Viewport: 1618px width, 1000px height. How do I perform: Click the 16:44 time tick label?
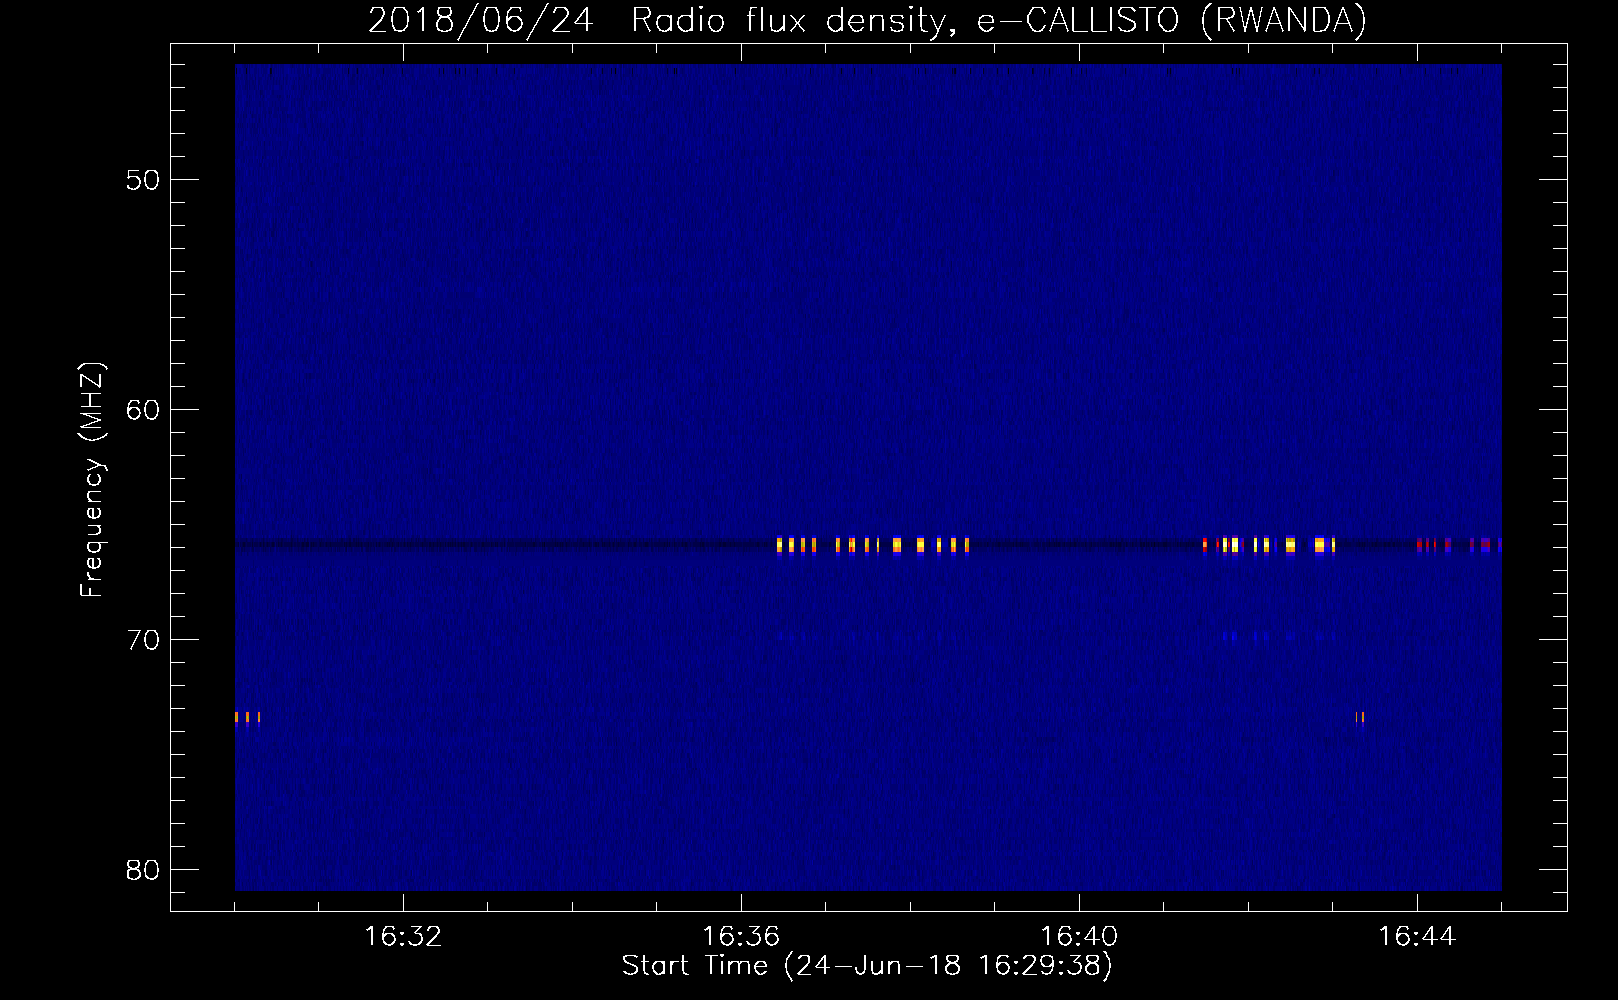tap(1417, 937)
